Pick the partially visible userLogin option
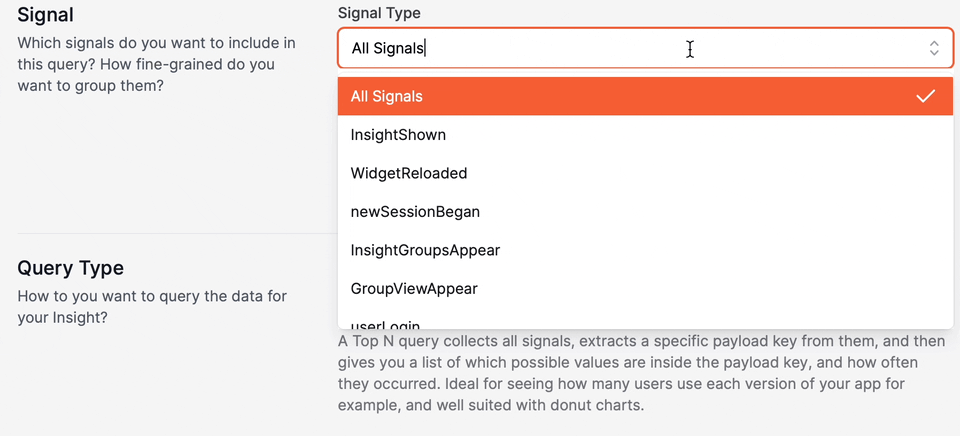Screen dimensions: 960x436 coord(385,323)
